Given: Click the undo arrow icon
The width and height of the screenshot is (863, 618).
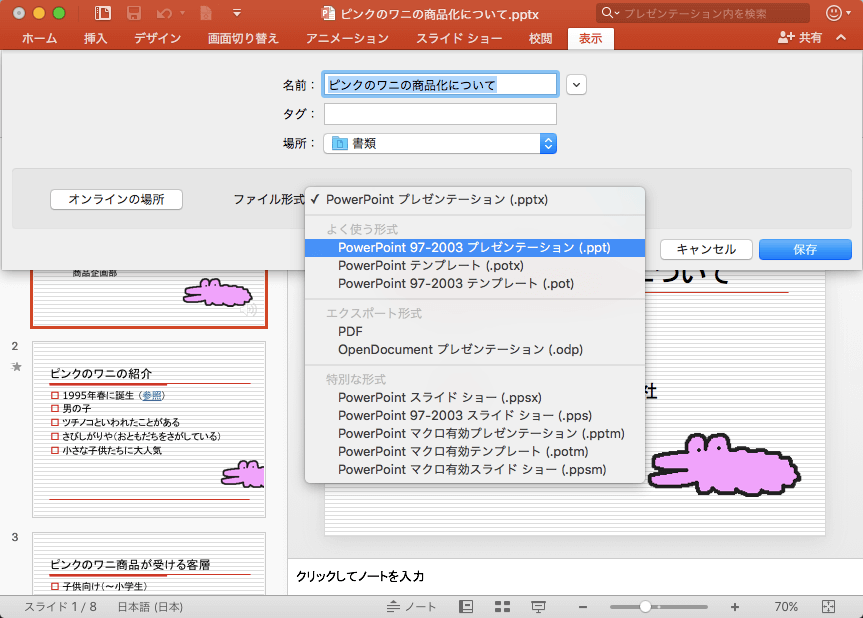Looking at the screenshot, I should coord(164,13).
